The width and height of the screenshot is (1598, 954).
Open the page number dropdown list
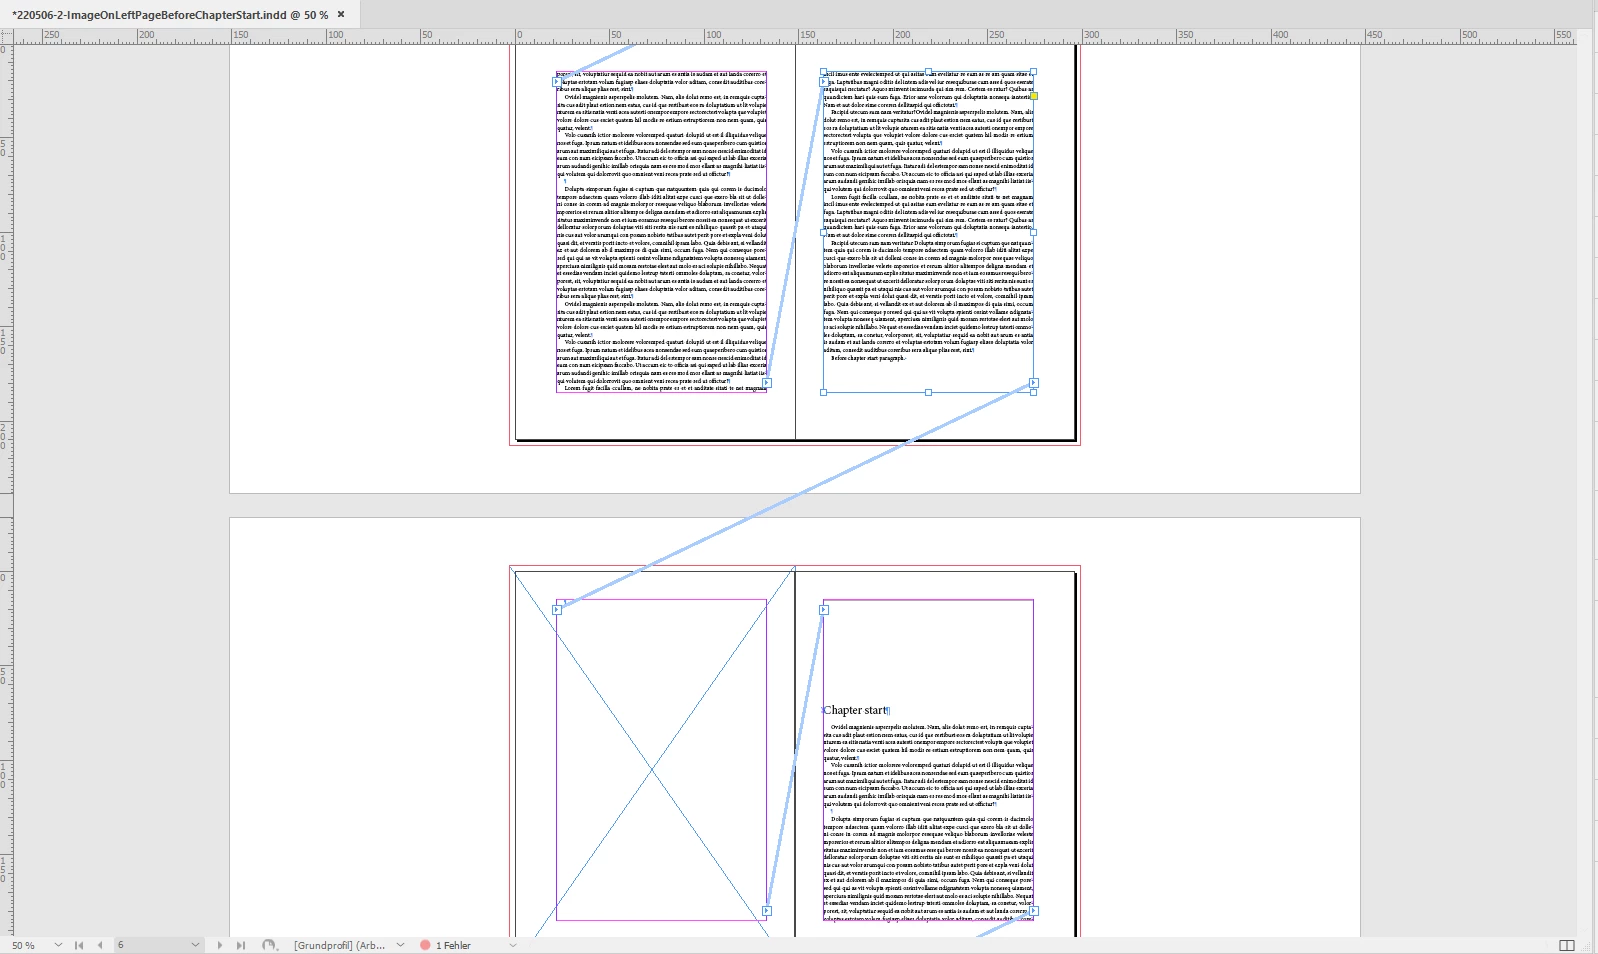tap(195, 945)
